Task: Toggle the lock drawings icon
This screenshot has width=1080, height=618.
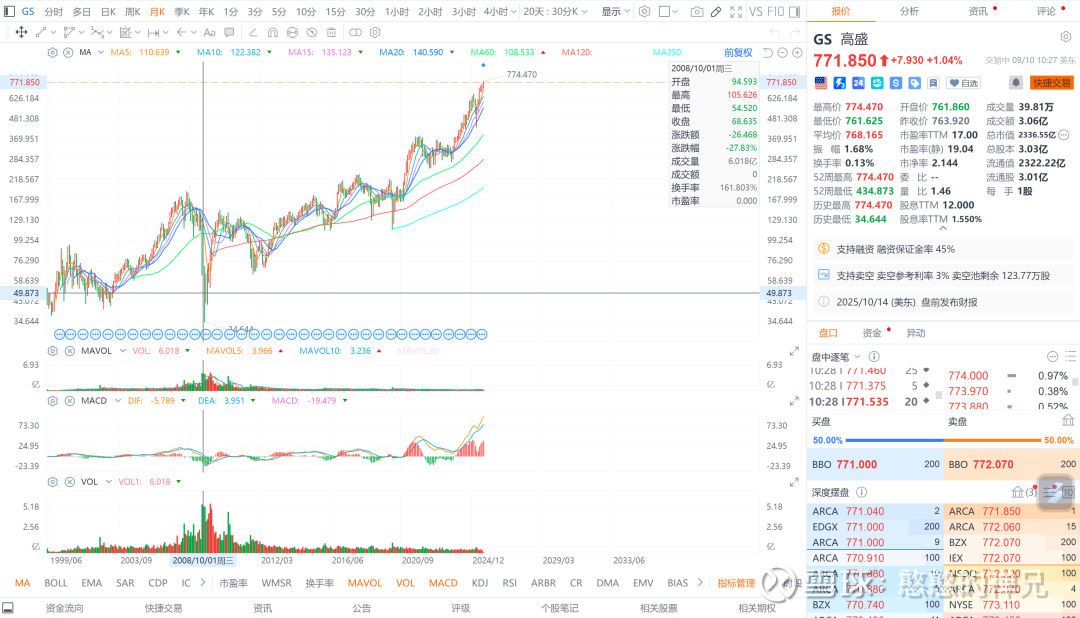Action: click(293, 32)
